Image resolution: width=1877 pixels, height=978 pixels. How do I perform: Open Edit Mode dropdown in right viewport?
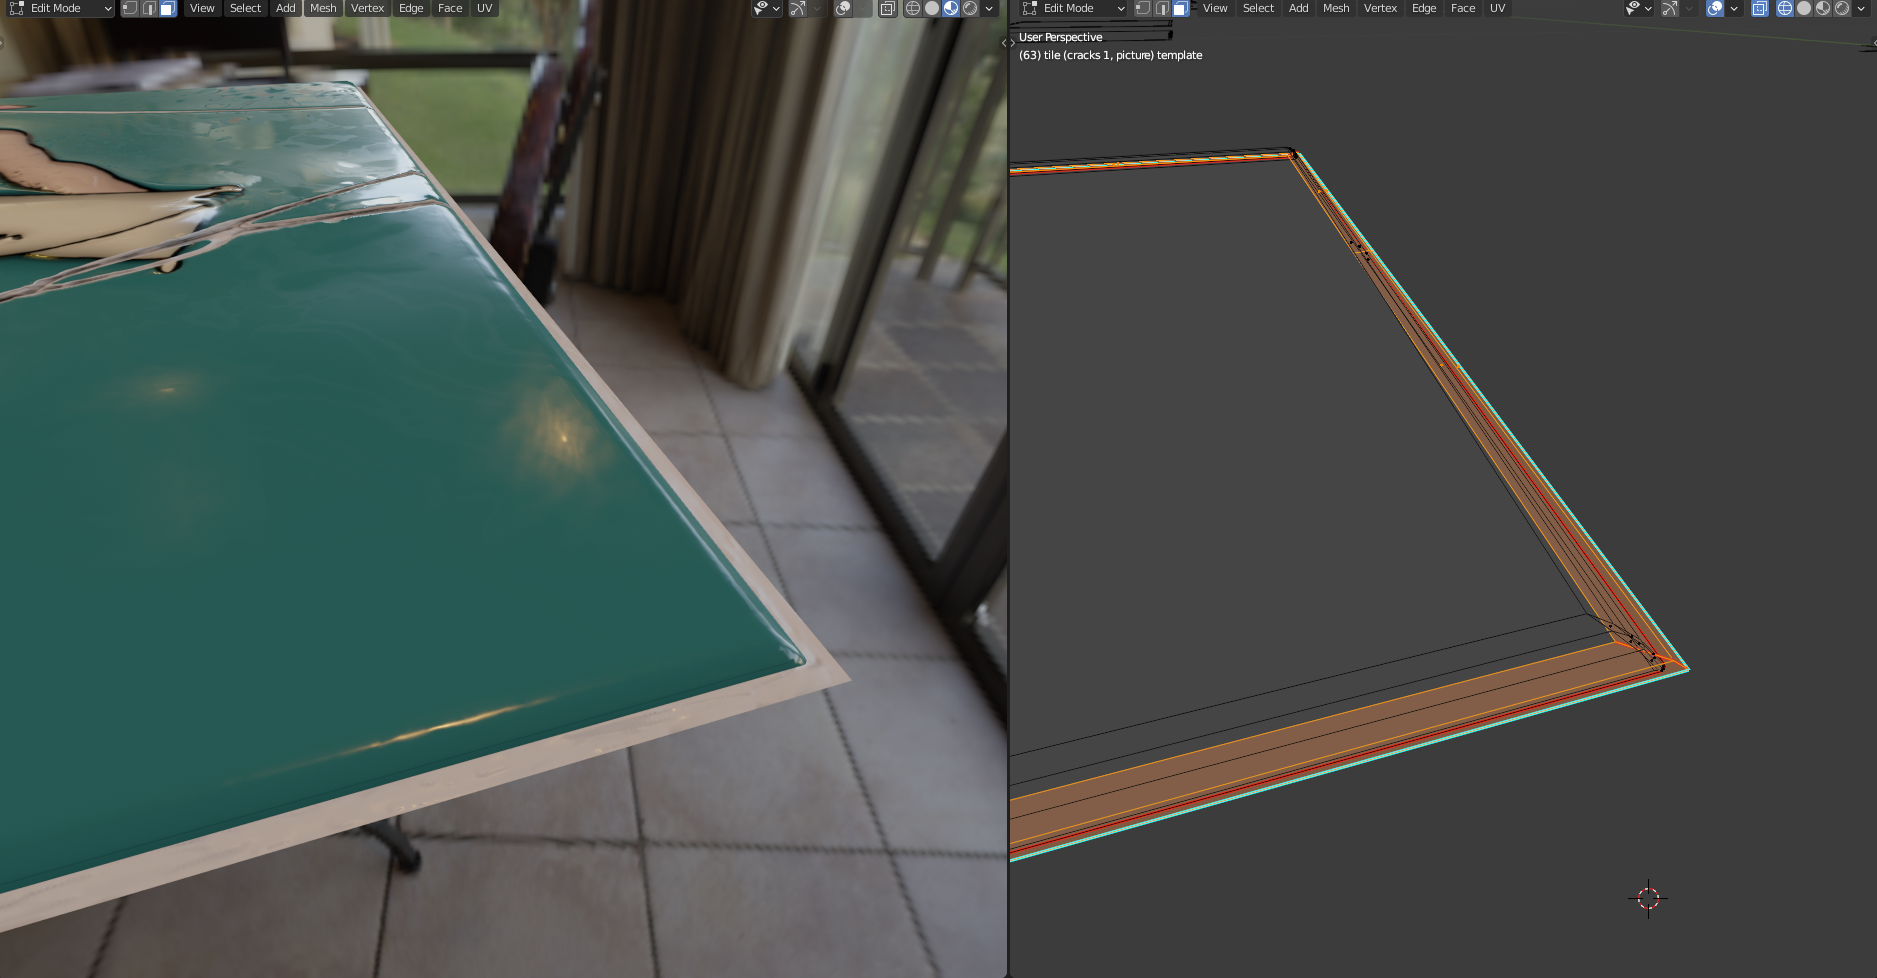pyautogui.click(x=1073, y=8)
